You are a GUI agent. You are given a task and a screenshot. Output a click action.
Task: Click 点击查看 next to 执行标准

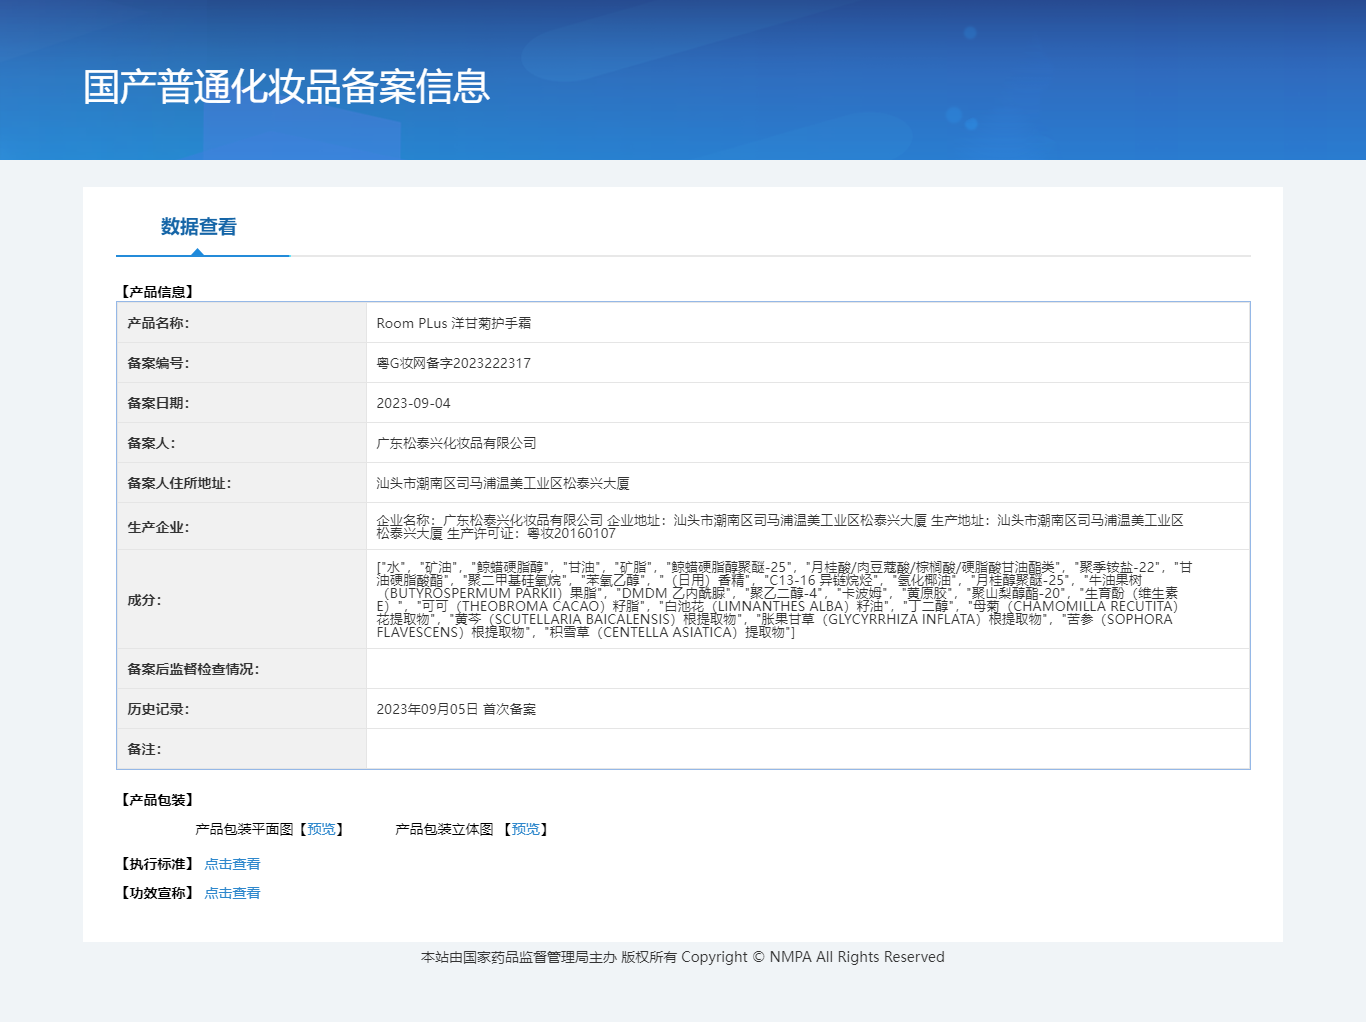click(x=232, y=864)
